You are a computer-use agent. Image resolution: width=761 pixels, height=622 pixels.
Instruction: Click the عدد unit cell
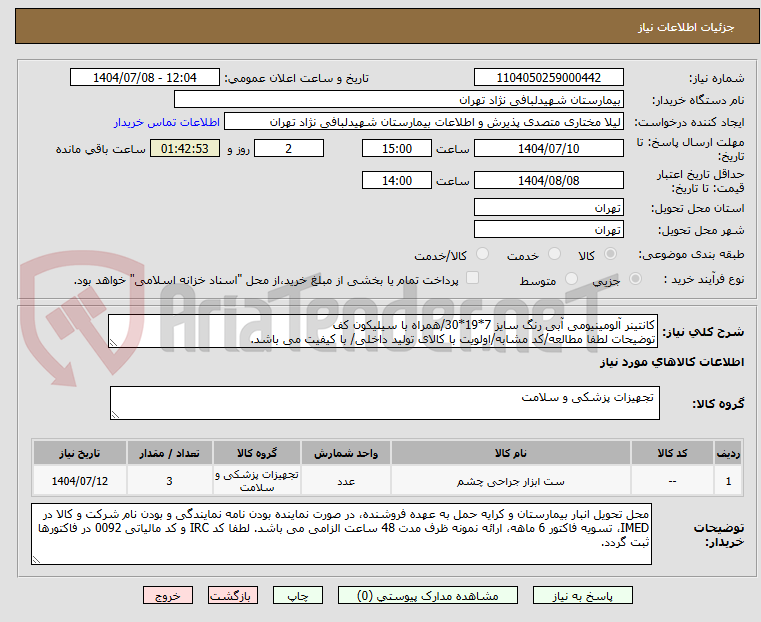tap(346, 481)
